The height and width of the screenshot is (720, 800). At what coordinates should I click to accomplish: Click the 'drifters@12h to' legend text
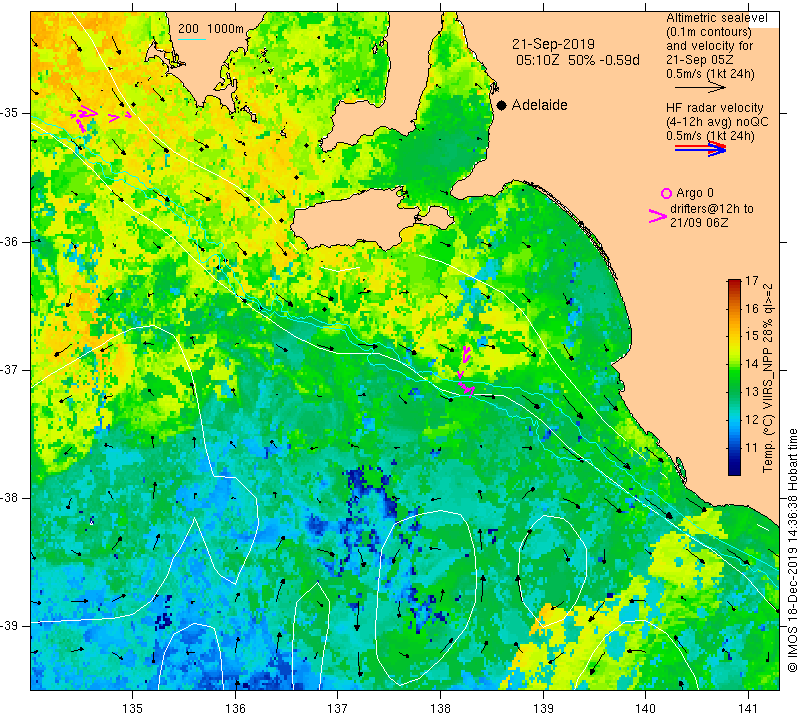click(x=711, y=209)
